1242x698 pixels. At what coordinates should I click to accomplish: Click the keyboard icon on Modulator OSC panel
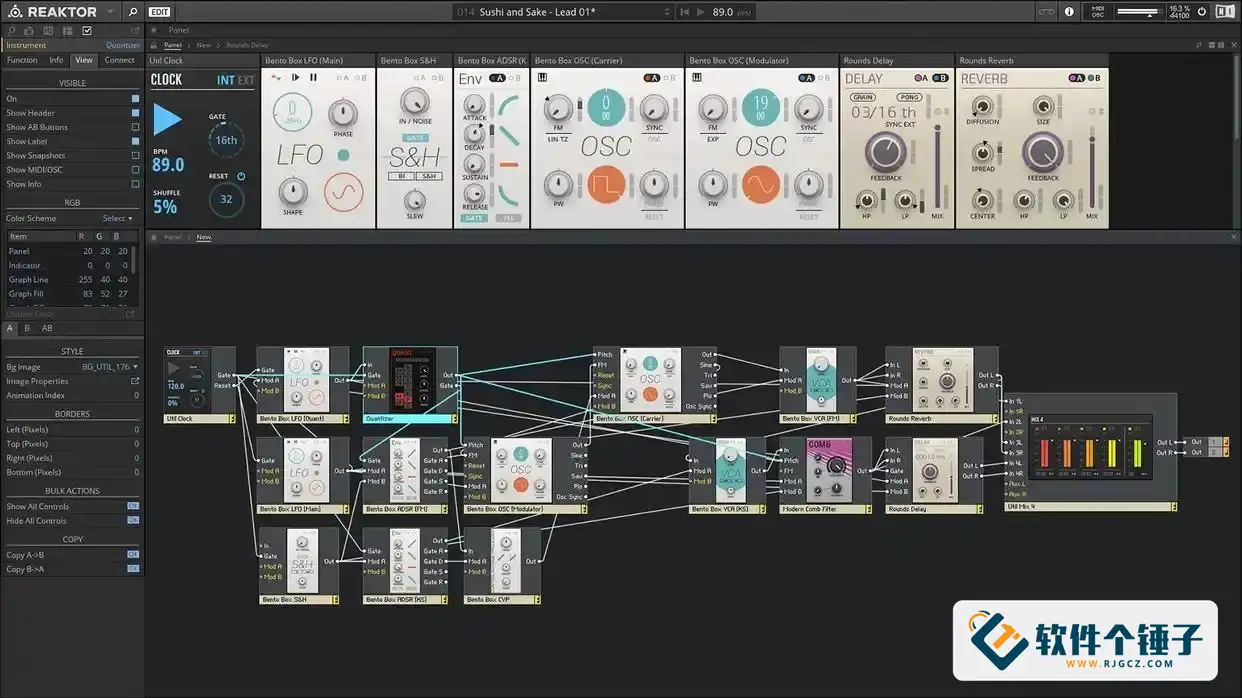pos(697,77)
